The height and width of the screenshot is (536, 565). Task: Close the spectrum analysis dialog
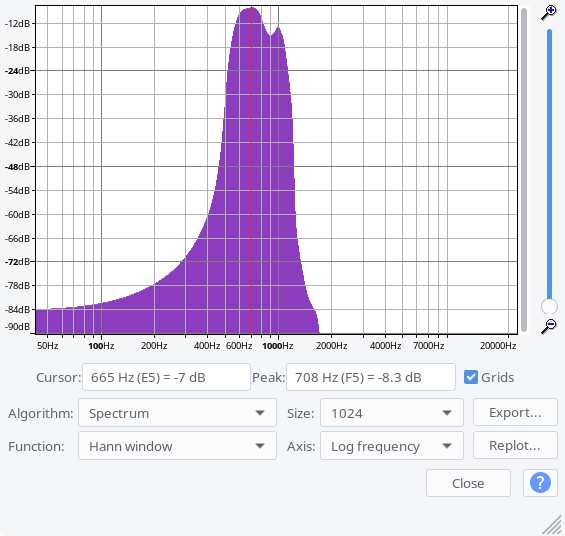tap(468, 483)
